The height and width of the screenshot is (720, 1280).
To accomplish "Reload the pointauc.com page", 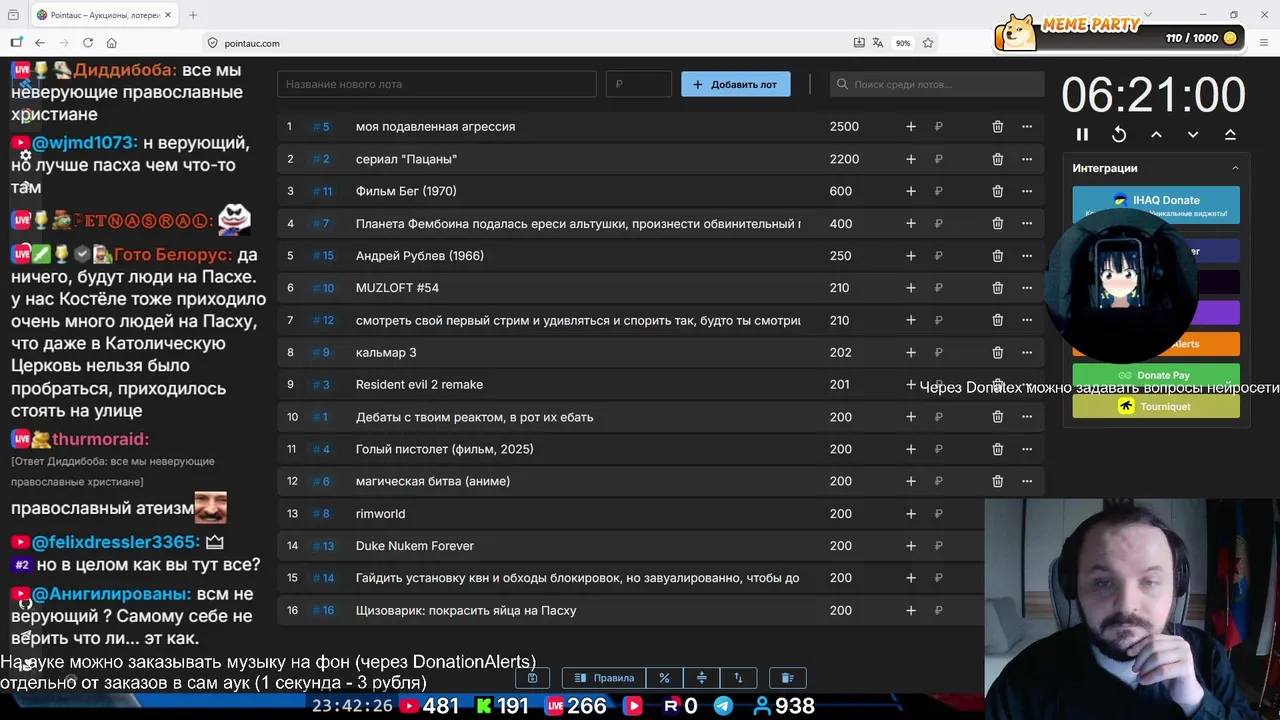I will pyautogui.click(x=88, y=43).
